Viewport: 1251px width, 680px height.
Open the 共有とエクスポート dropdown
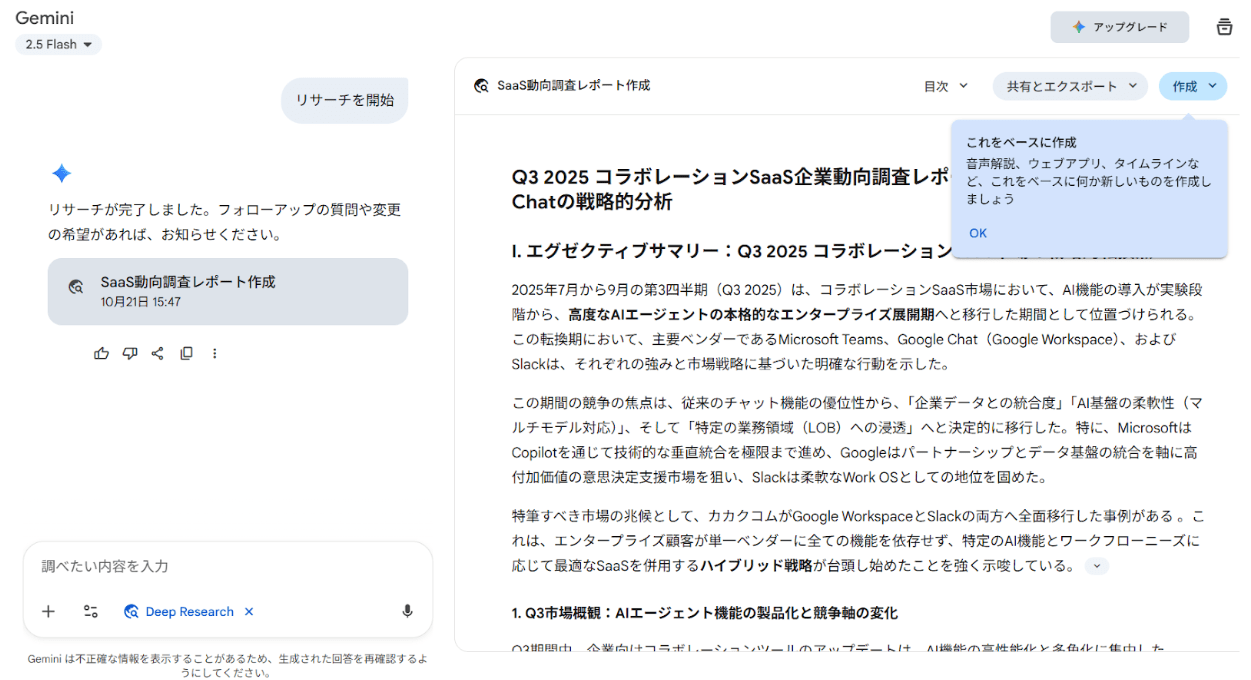[1070, 86]
